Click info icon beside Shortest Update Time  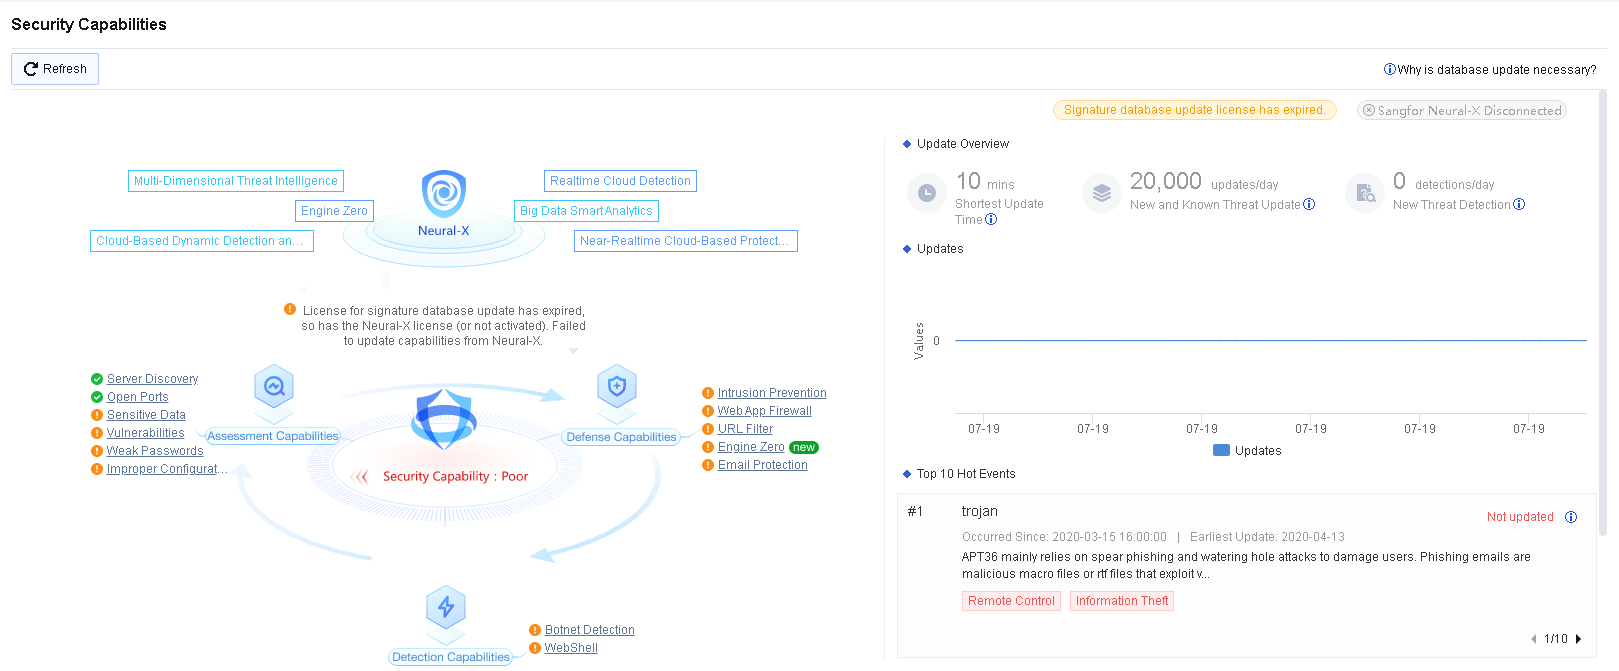991,220
